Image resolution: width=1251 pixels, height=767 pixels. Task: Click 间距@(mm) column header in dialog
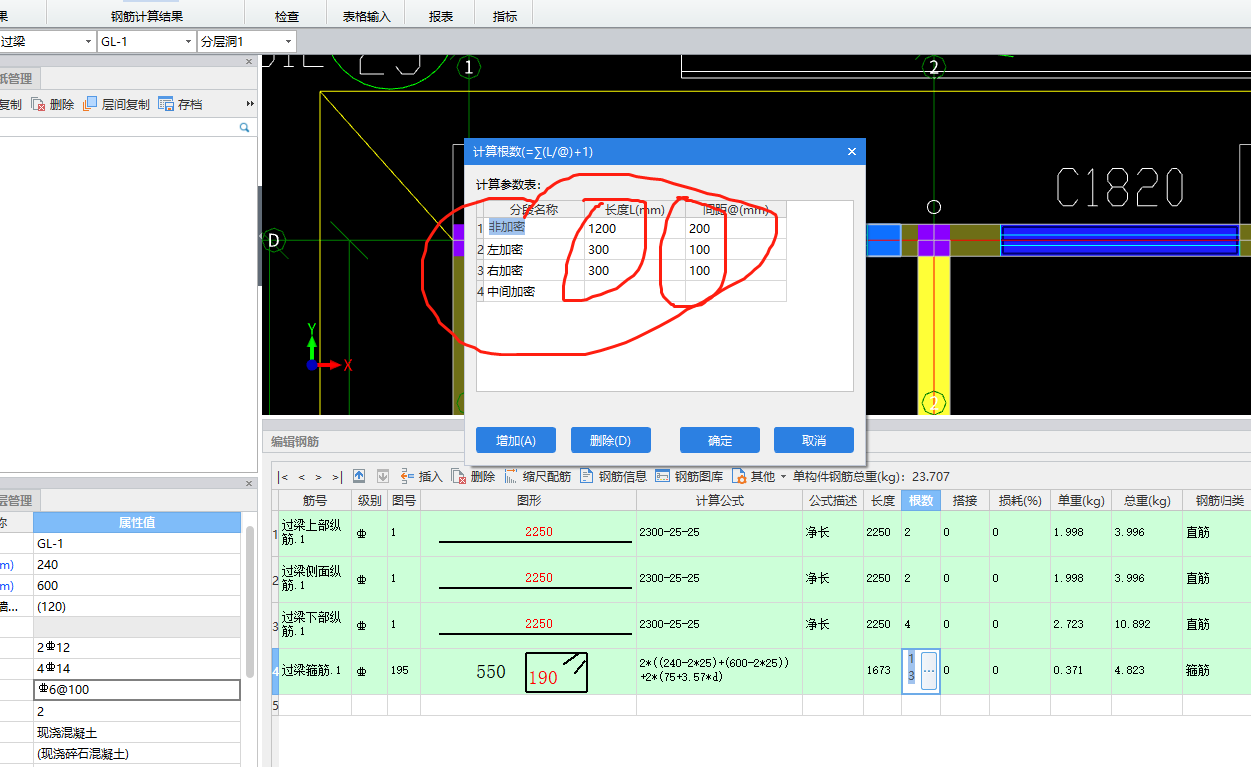736,209
